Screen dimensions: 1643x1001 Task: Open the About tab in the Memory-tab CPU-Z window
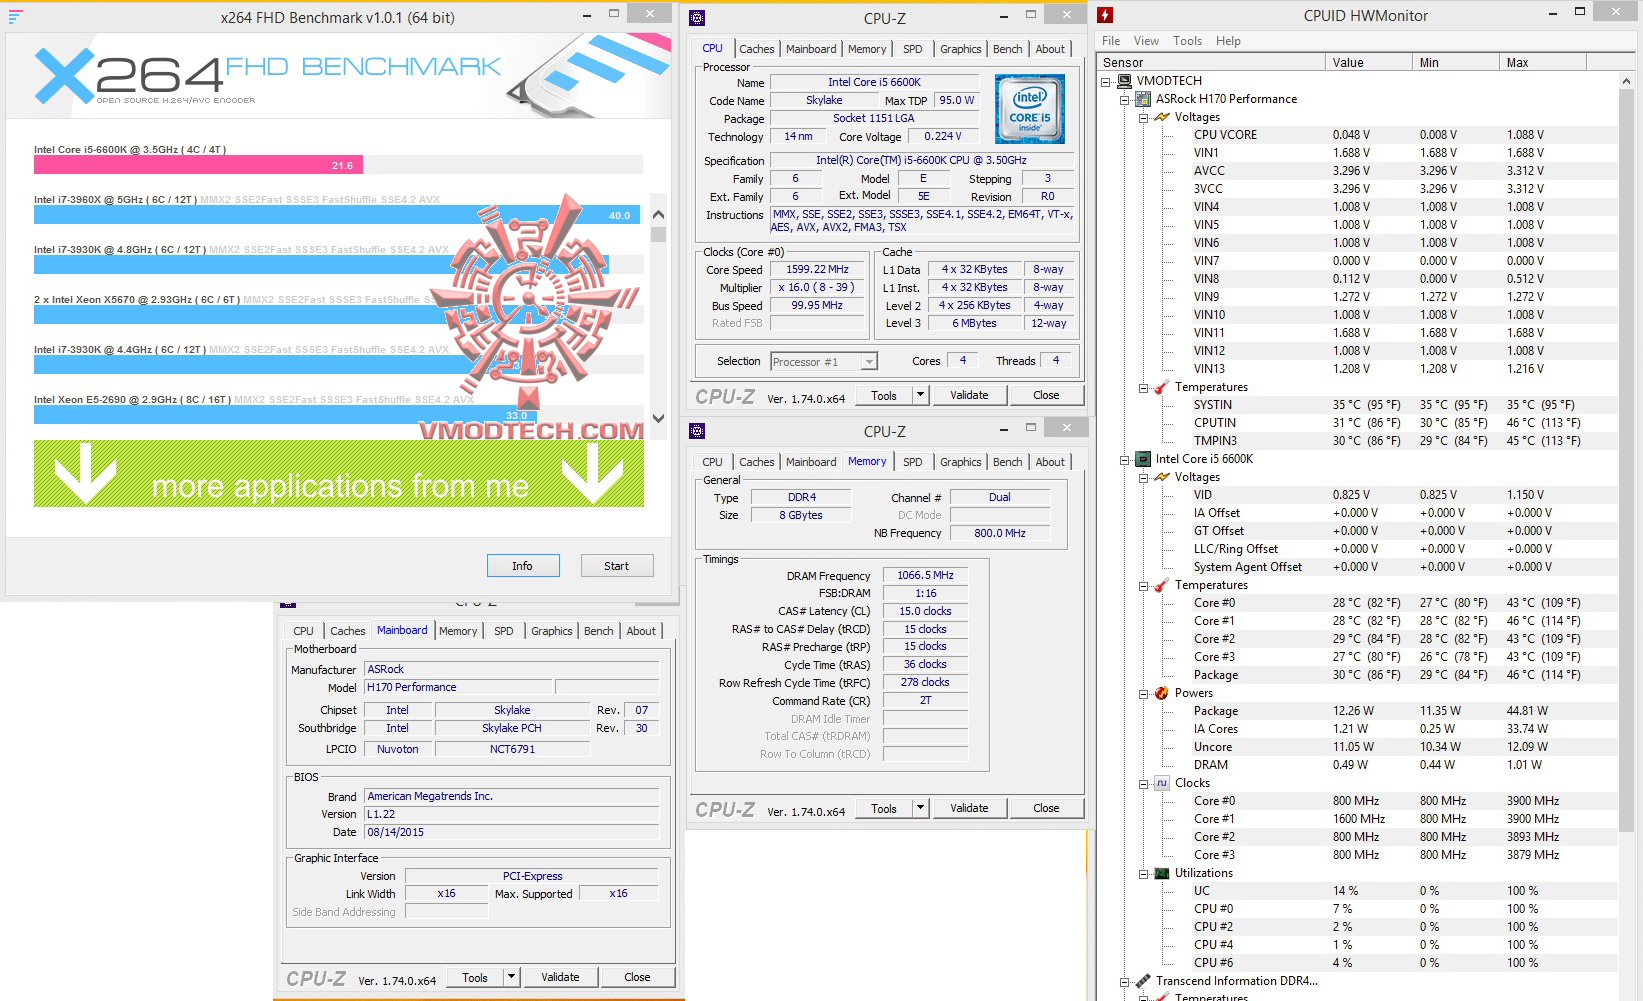(1050, 462)
